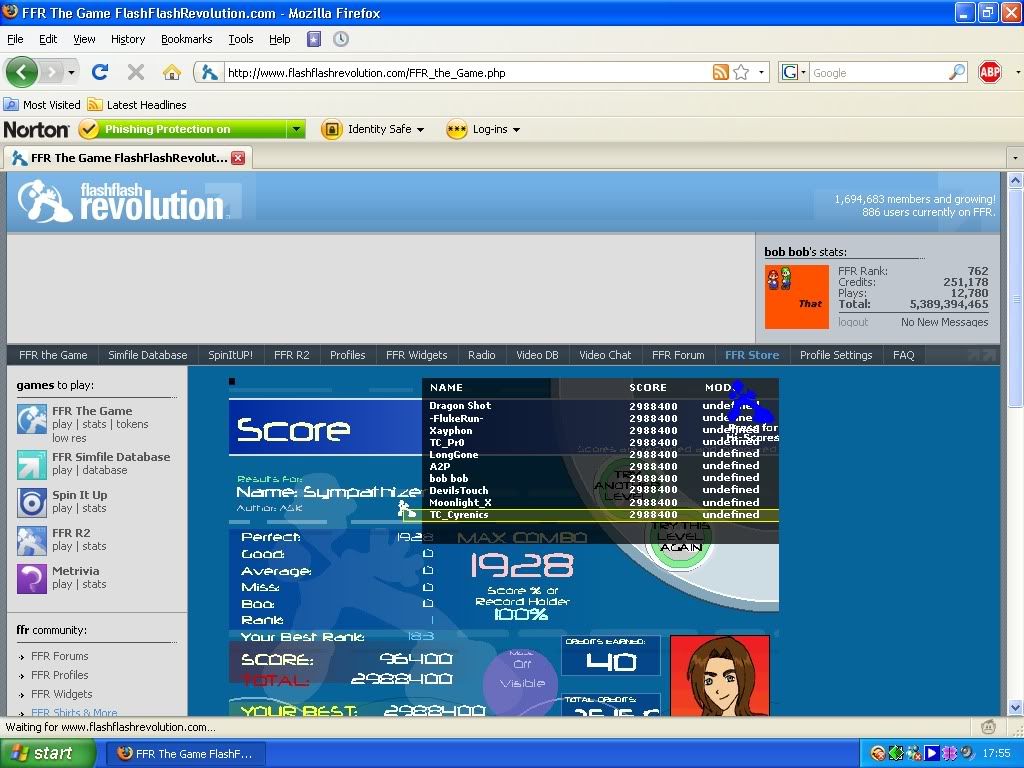1024x768 pixels.
Task: Click the Spin It Up sidebar icon
Action: click(x=32, y=502)
